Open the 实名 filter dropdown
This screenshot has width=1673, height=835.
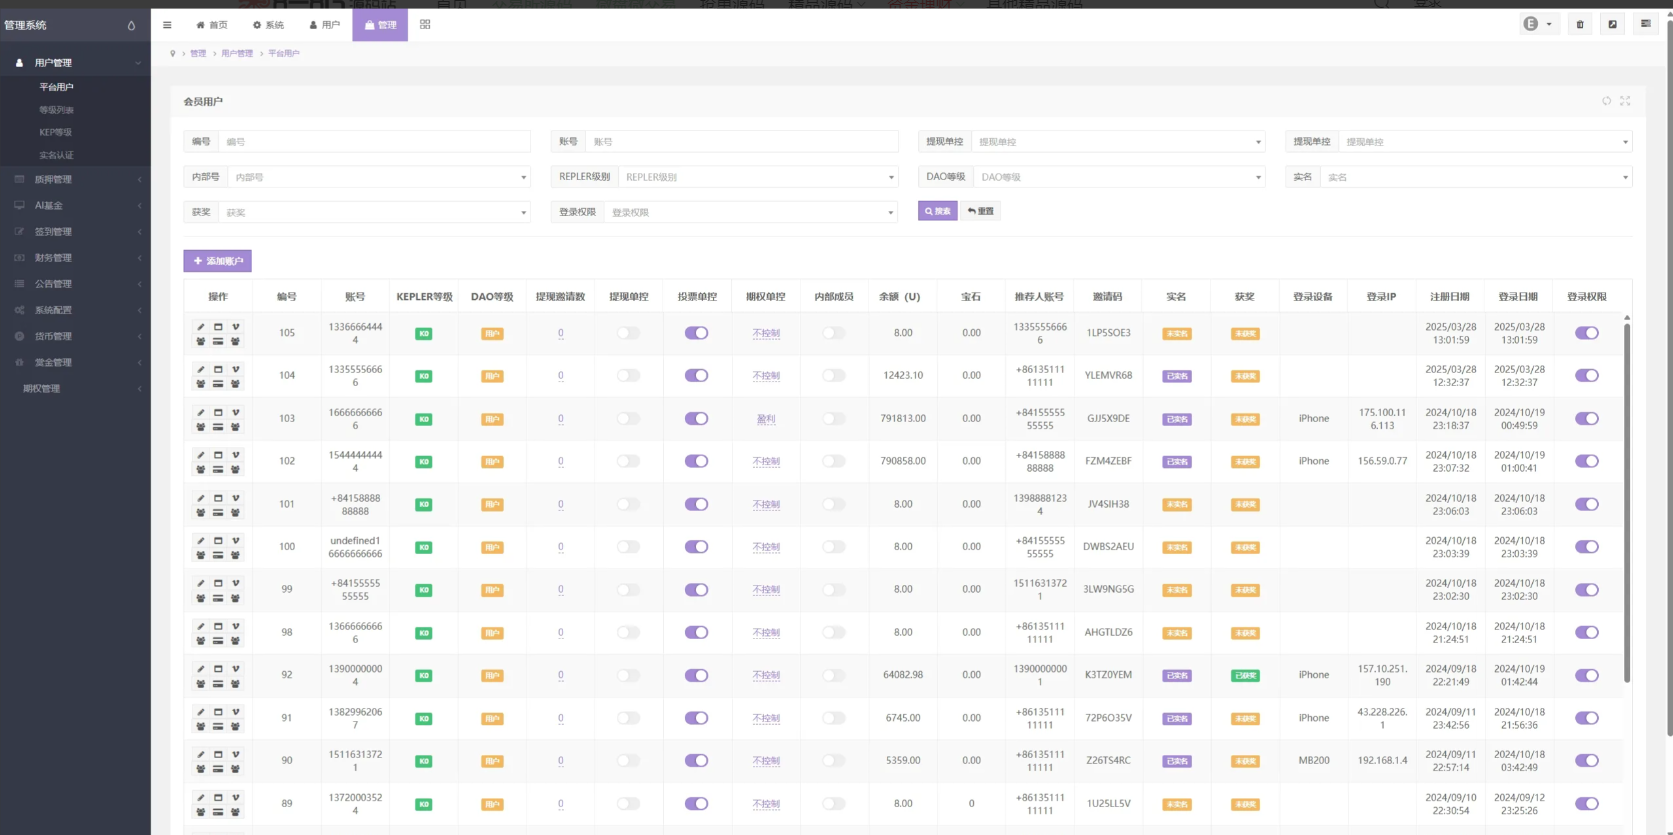tap(1475, 177)
